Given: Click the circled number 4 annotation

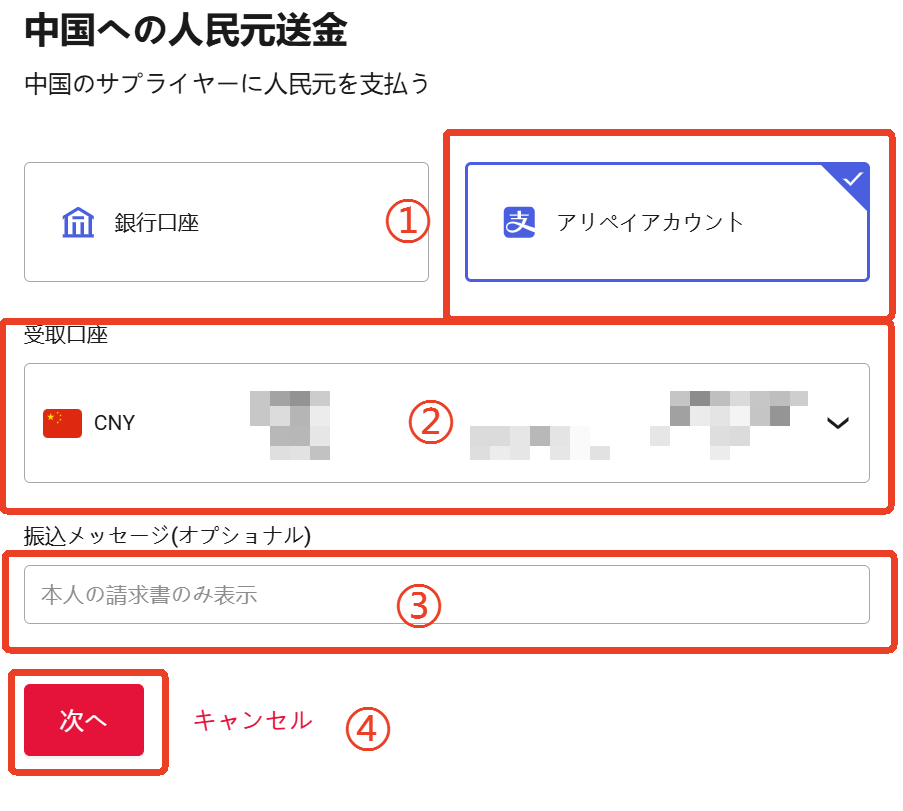Looking at the screenshot, I should tap(368, 729).
